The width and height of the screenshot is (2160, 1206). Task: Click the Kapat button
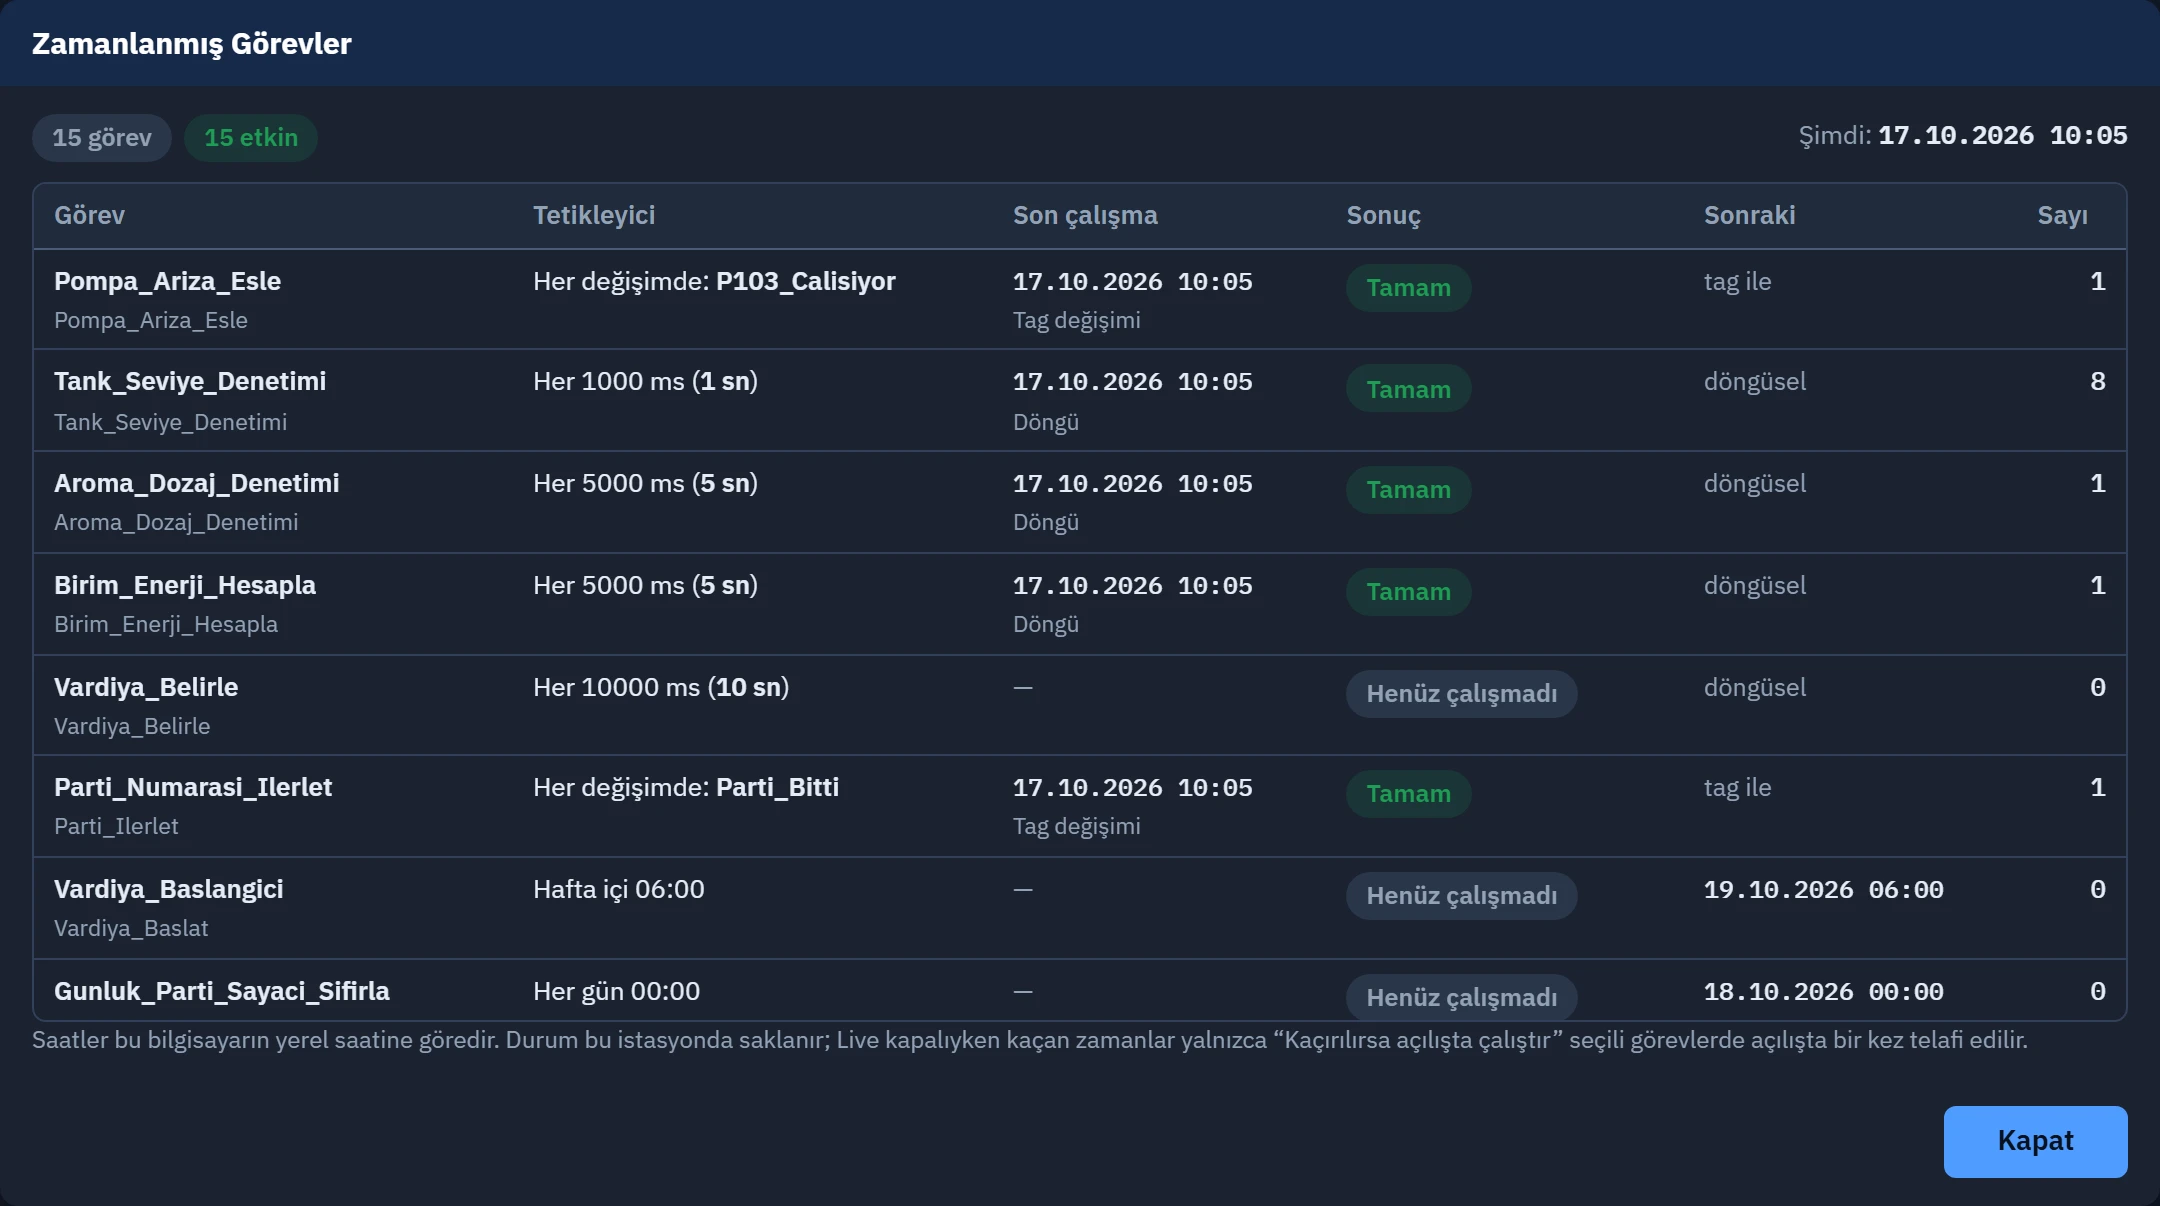pyautogui.click(x=2035, y=1141)
